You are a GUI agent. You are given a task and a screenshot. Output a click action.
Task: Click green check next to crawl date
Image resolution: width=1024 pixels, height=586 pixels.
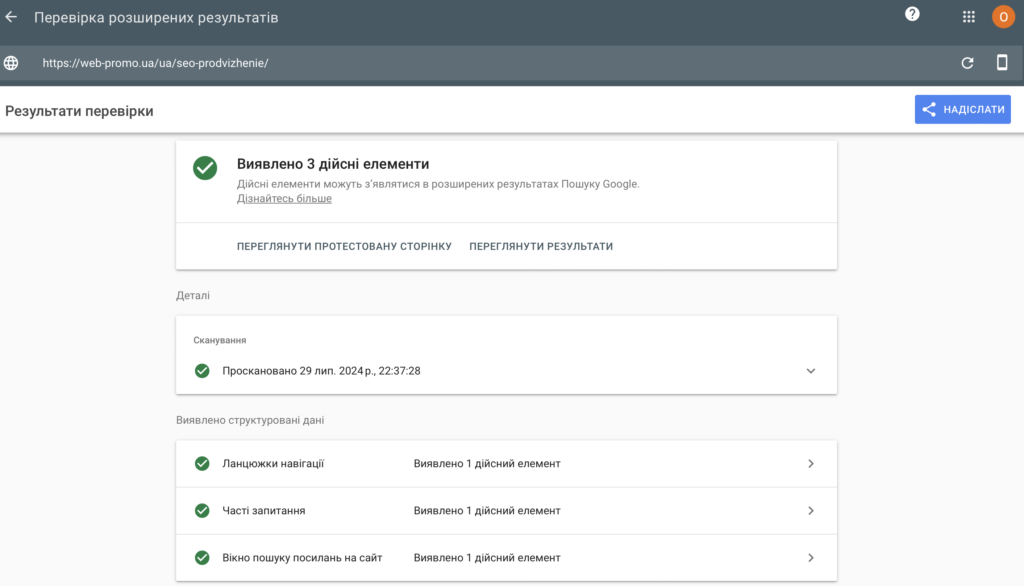202,371
